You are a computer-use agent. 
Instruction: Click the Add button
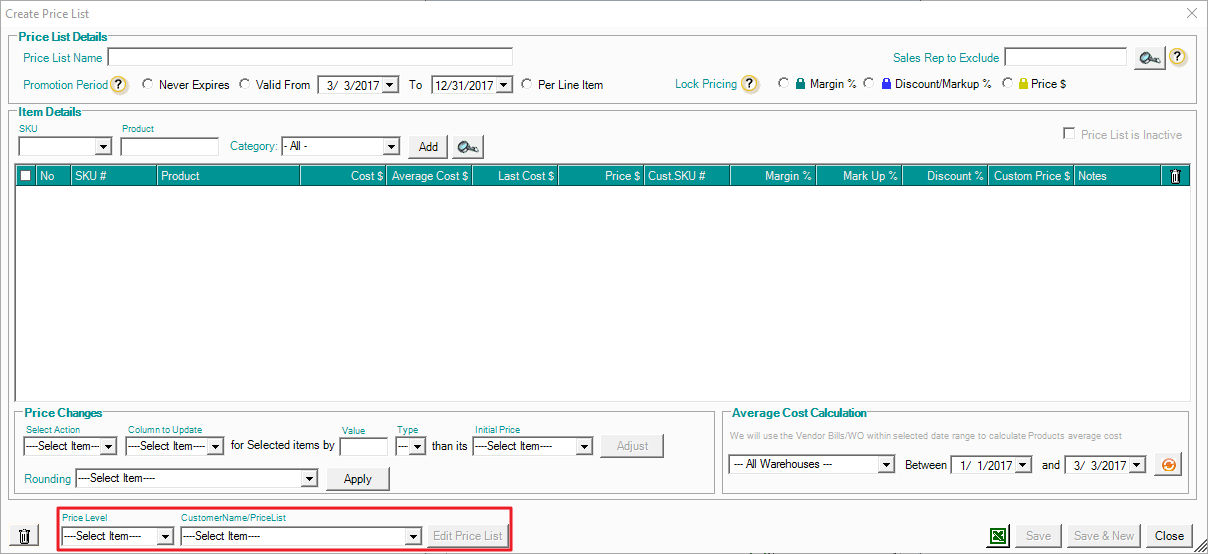tap(428, 147)
